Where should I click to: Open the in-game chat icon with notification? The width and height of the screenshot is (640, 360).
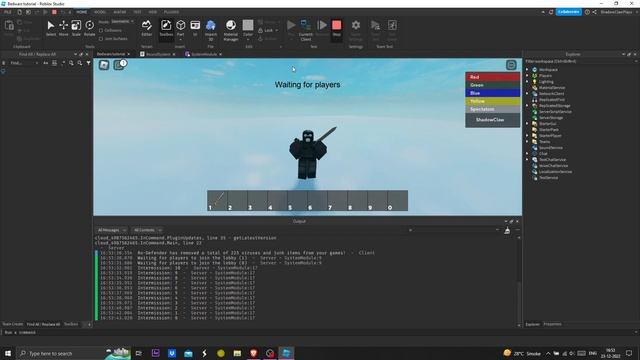tap(119, 64)
